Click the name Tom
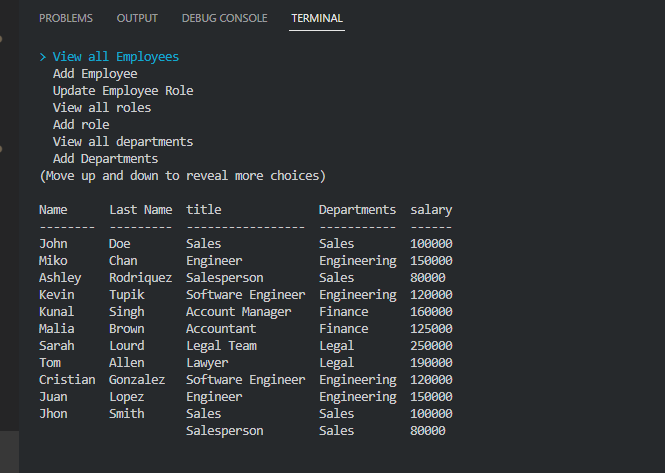Image resolution: width=665 pixels, height=473 pixels. coord(50,362)
